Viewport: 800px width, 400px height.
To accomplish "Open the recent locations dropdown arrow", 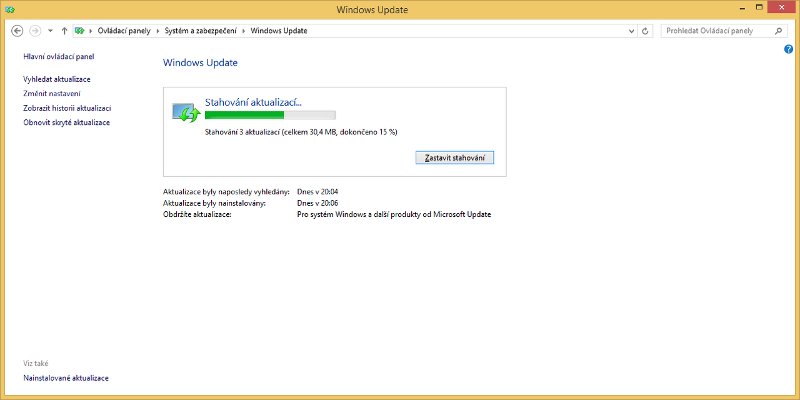I will [x=51, y=31].
